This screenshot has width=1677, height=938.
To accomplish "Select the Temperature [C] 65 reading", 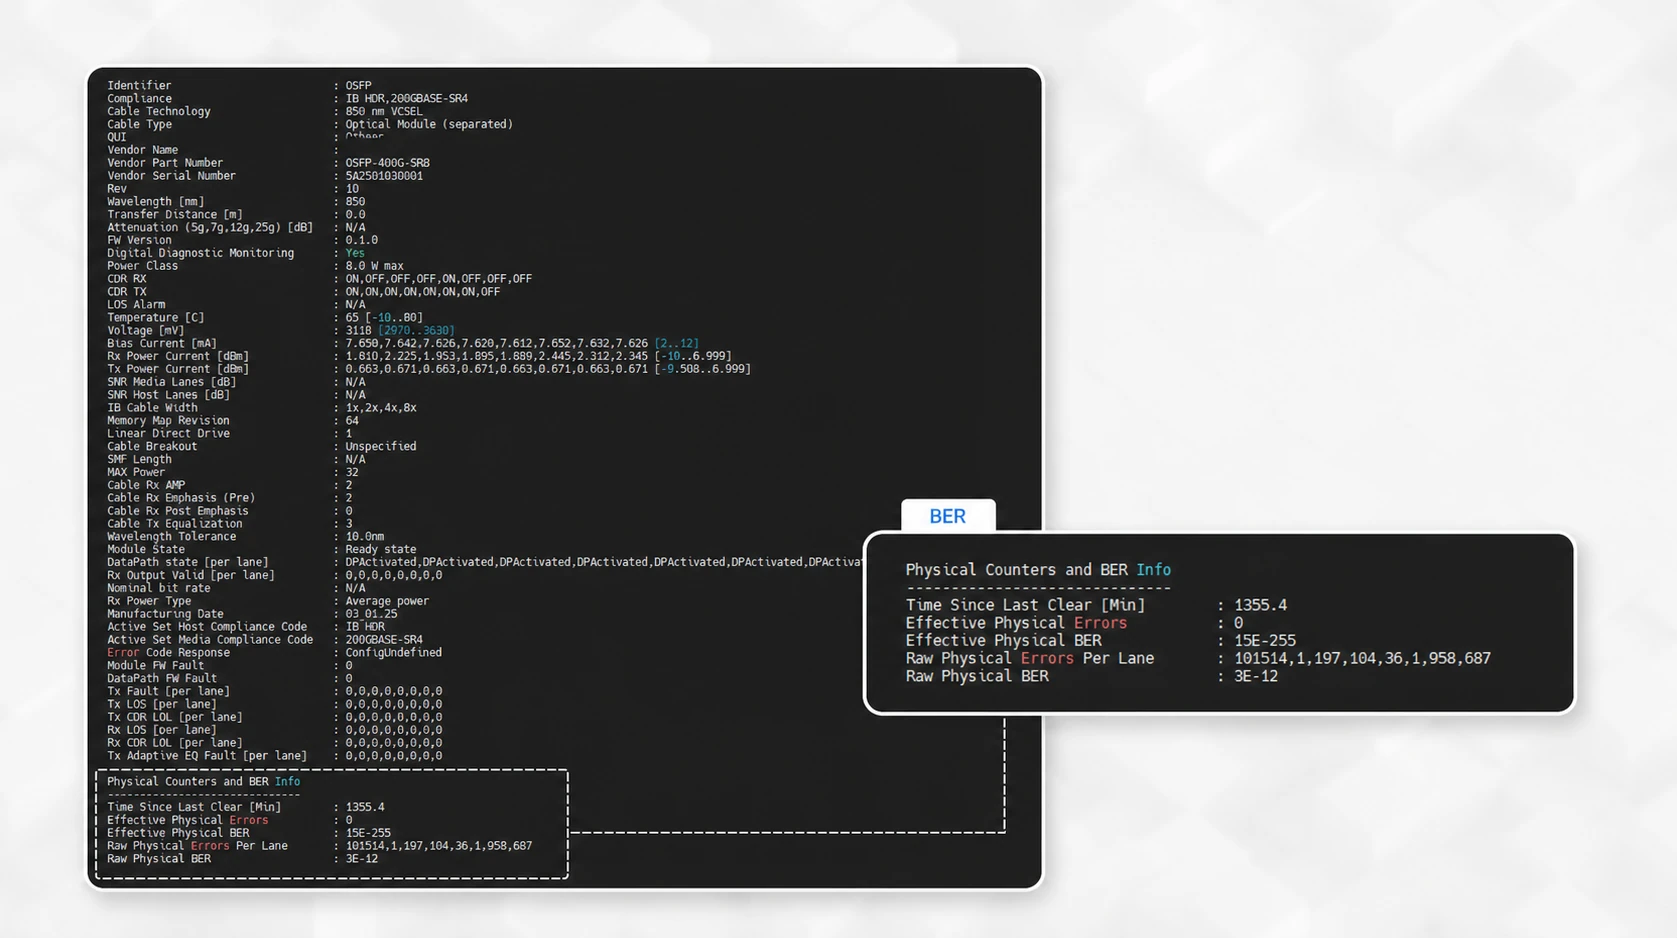I will [x=352, y=317].
